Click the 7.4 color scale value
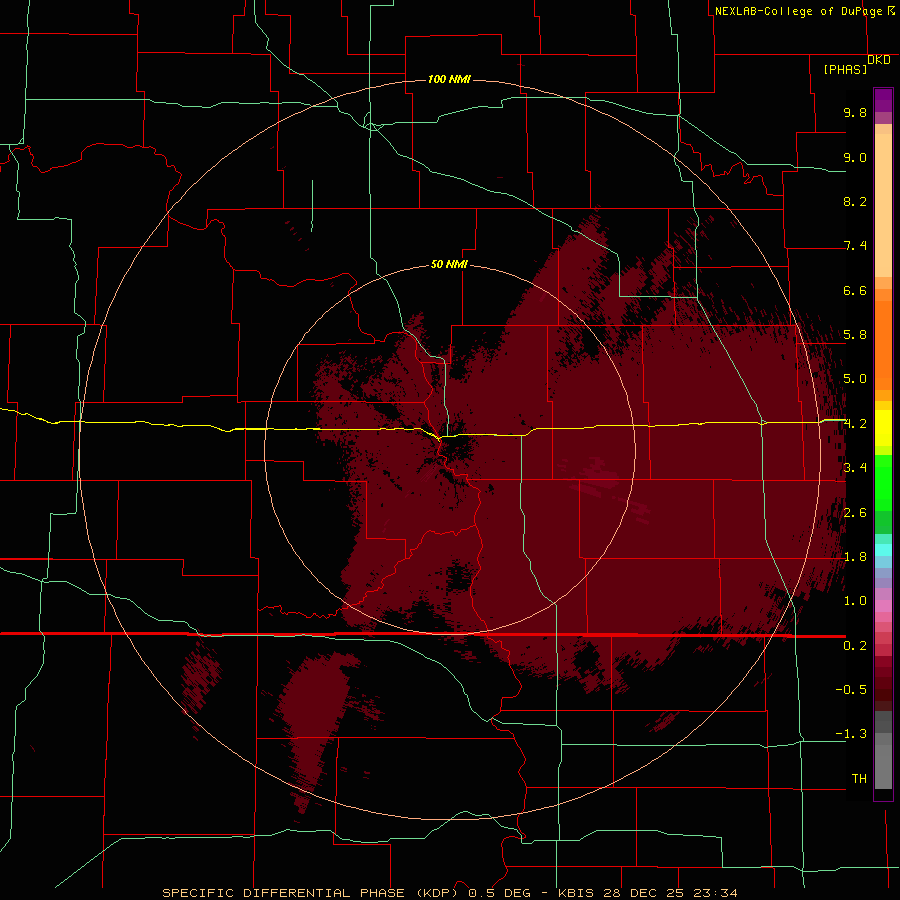Screen dimensions: 900x900 point(855,246)
